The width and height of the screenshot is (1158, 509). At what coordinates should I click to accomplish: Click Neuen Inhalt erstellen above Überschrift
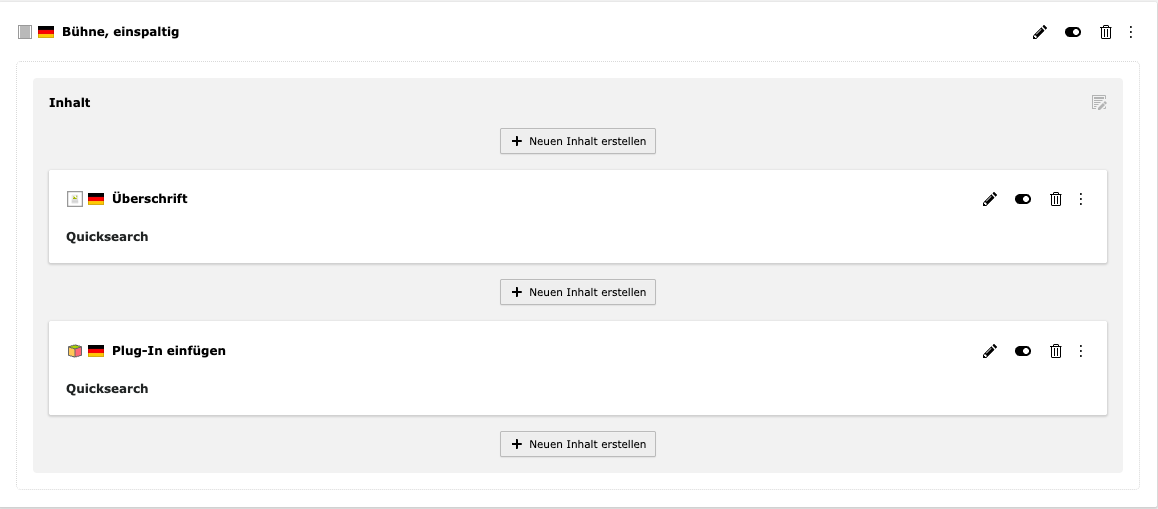pos(578,141)
